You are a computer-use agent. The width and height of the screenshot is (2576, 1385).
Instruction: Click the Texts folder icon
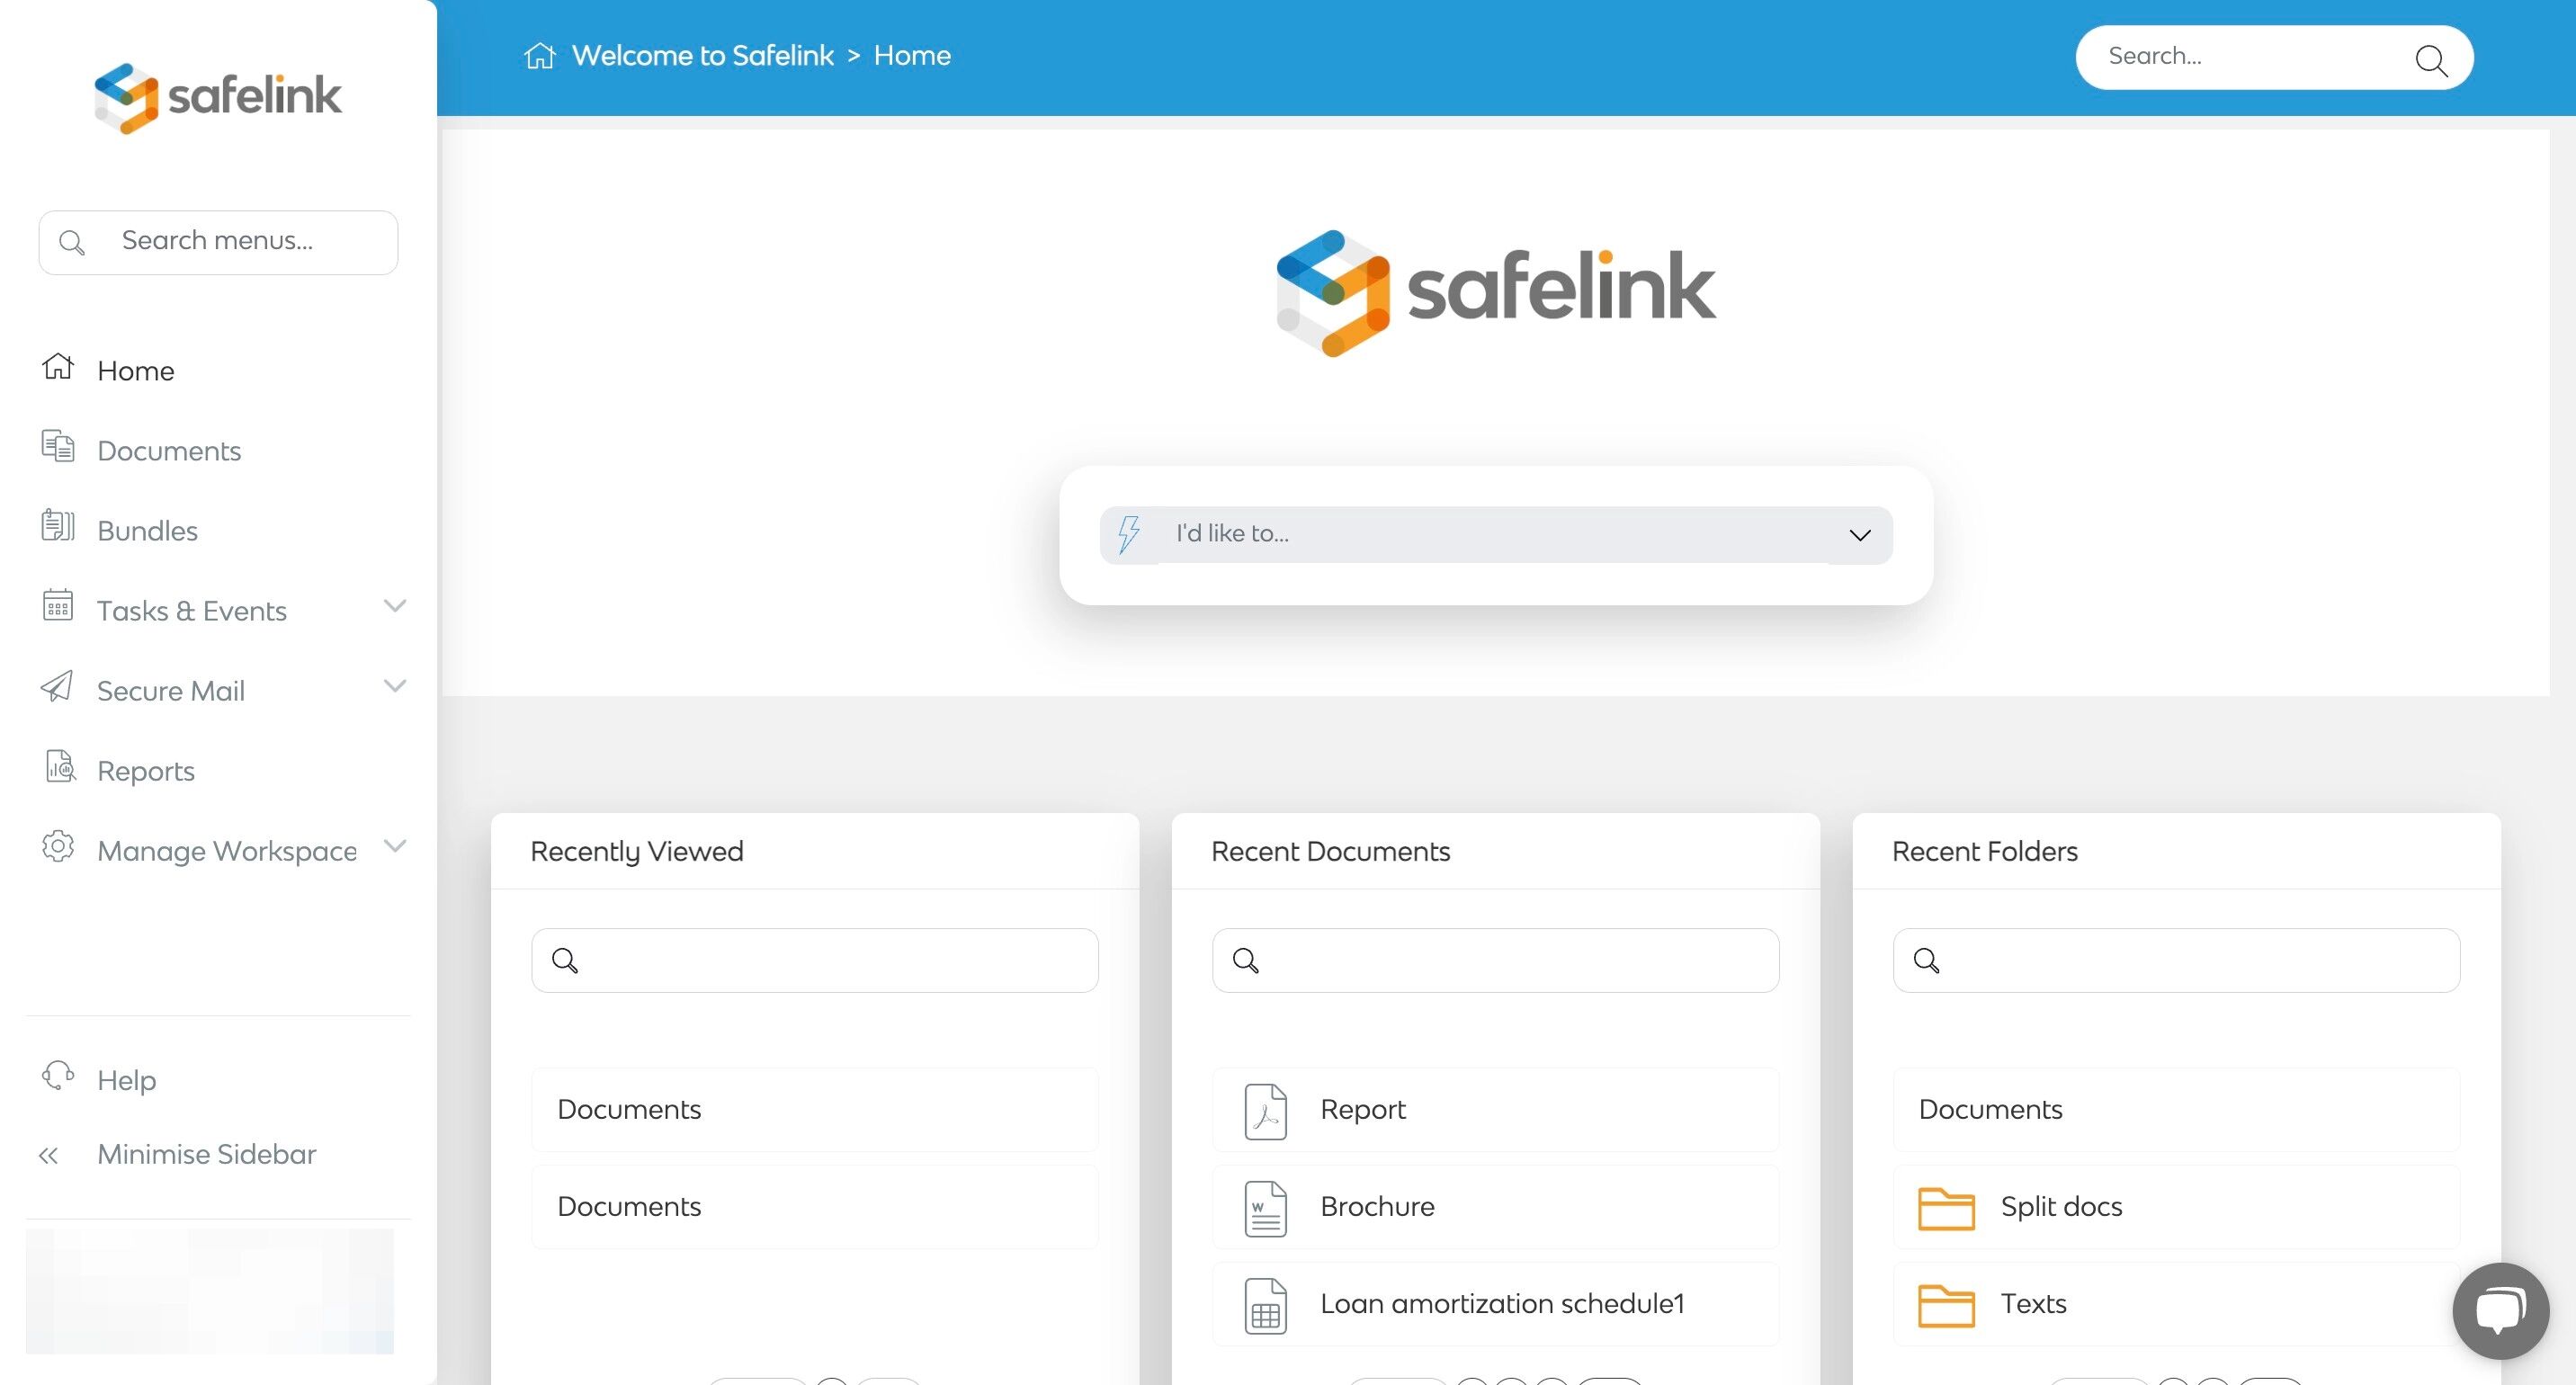click(1945, 1305)
